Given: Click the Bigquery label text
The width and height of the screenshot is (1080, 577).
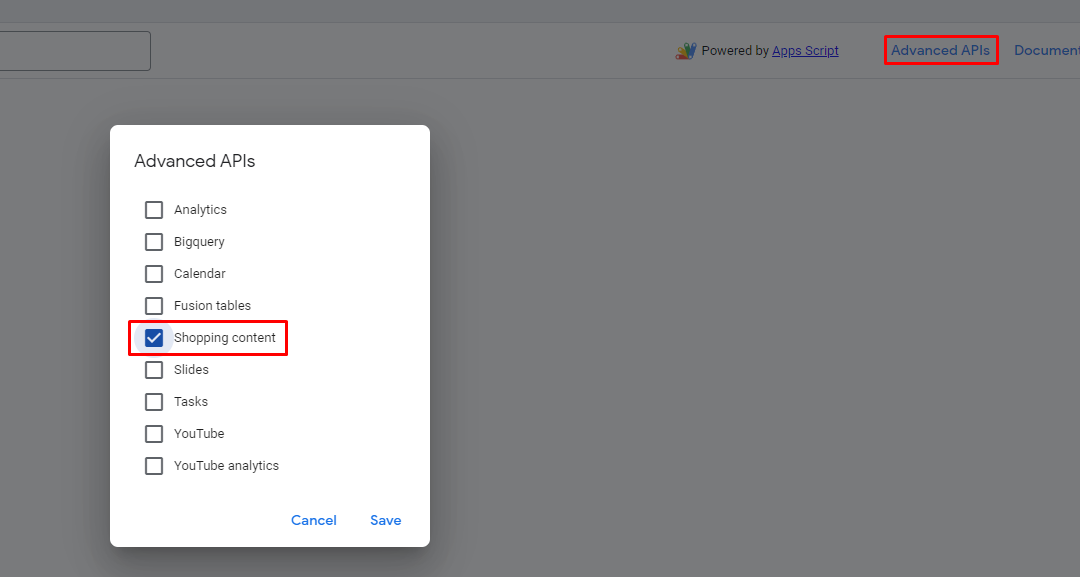Looking at the screenshot, I should pos(199,242).
